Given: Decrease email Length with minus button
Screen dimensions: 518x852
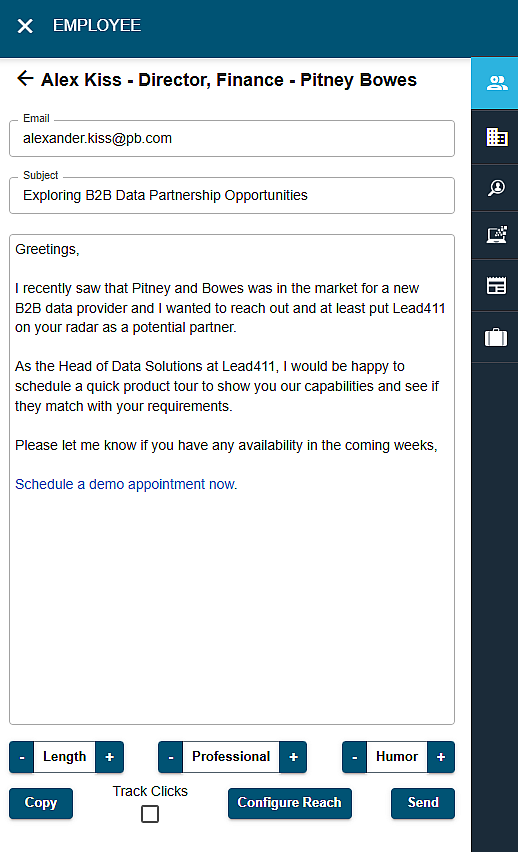Looking at the screenshot, I should [x=22, y=757].
